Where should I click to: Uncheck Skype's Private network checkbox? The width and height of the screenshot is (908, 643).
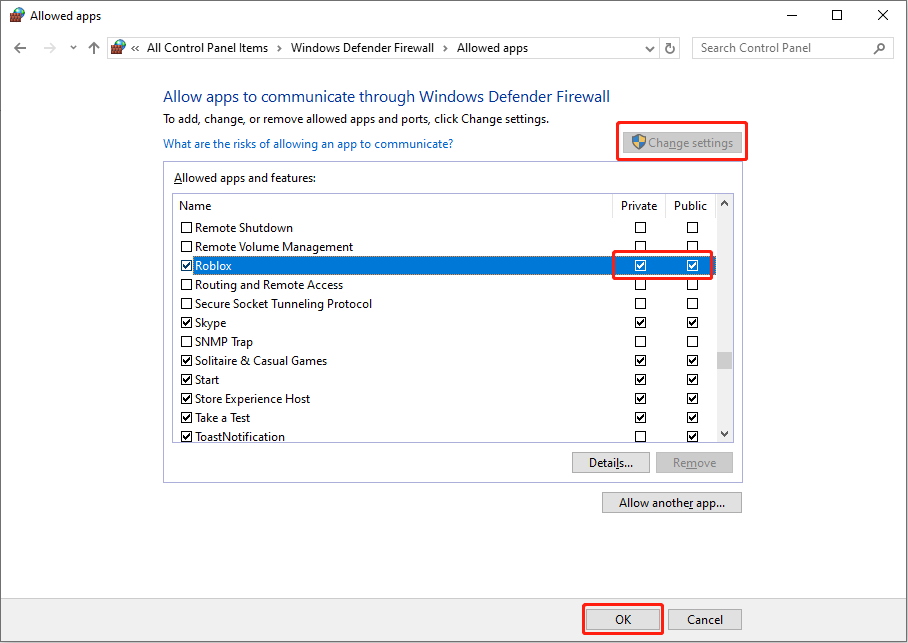640,322
